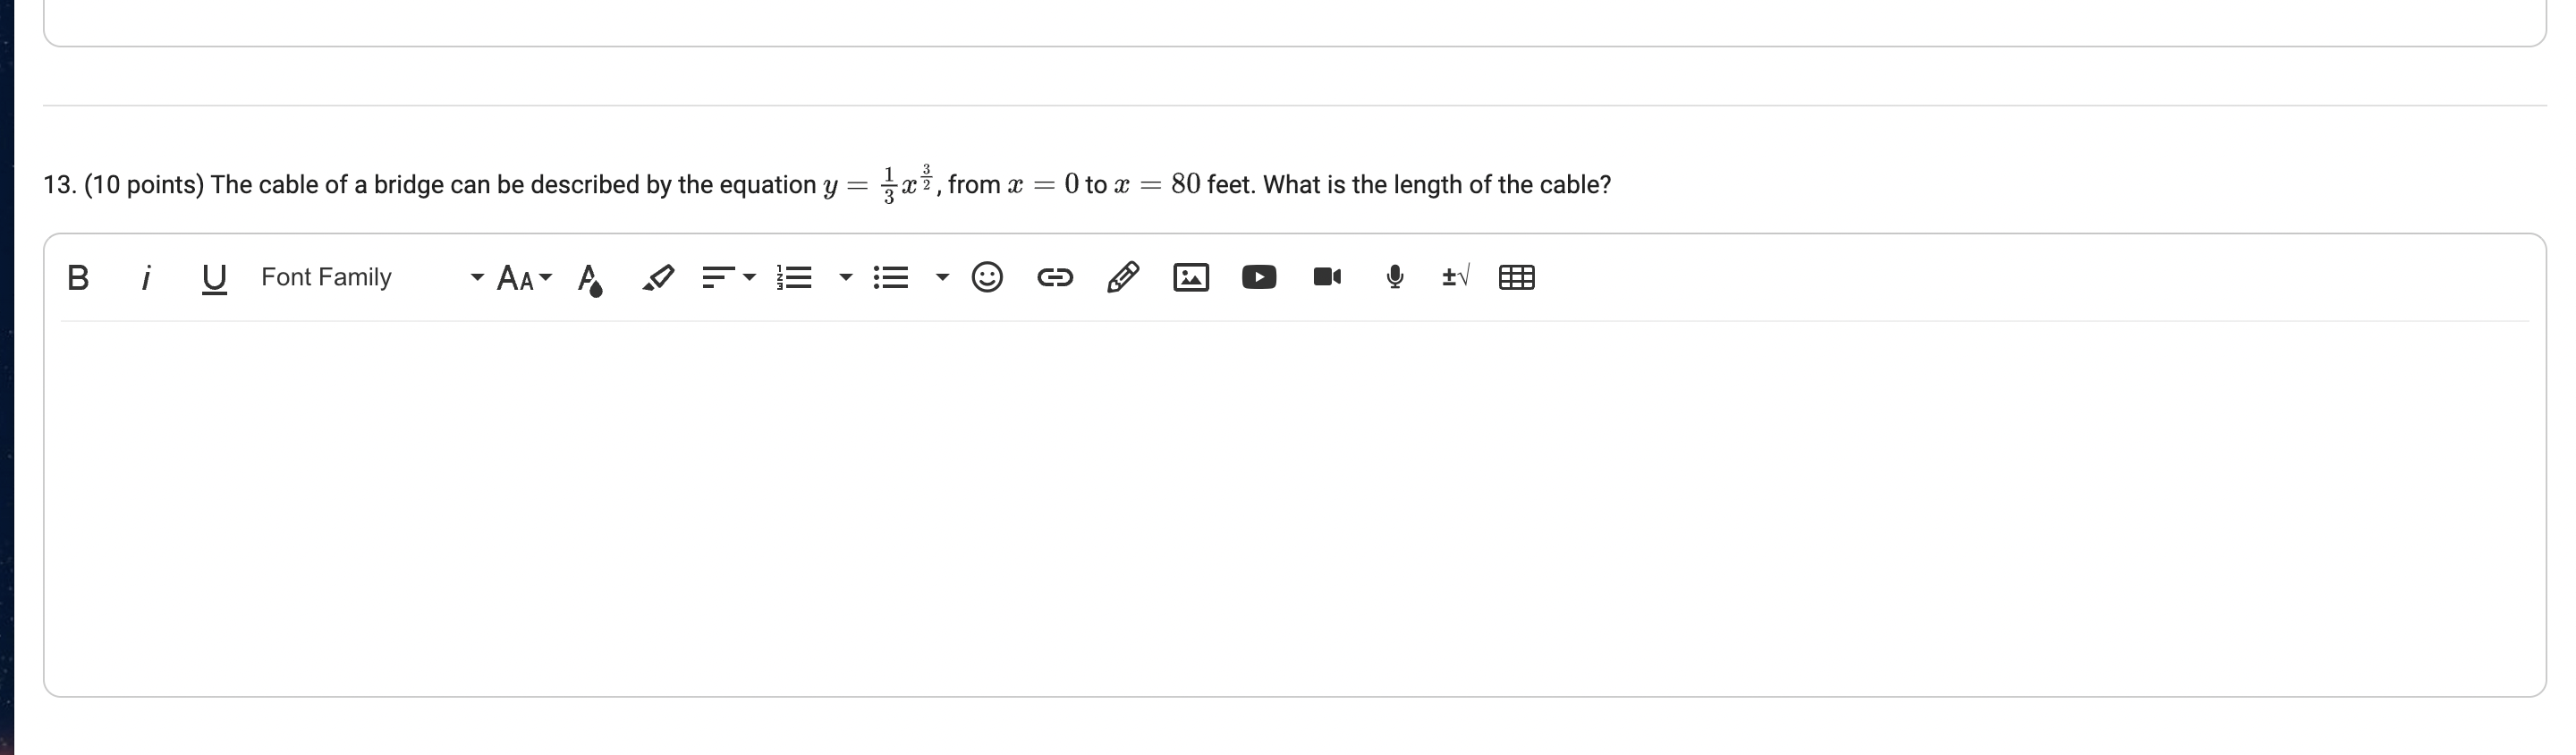
Task: Apply a bulleted list
Action: click(891, 277)
